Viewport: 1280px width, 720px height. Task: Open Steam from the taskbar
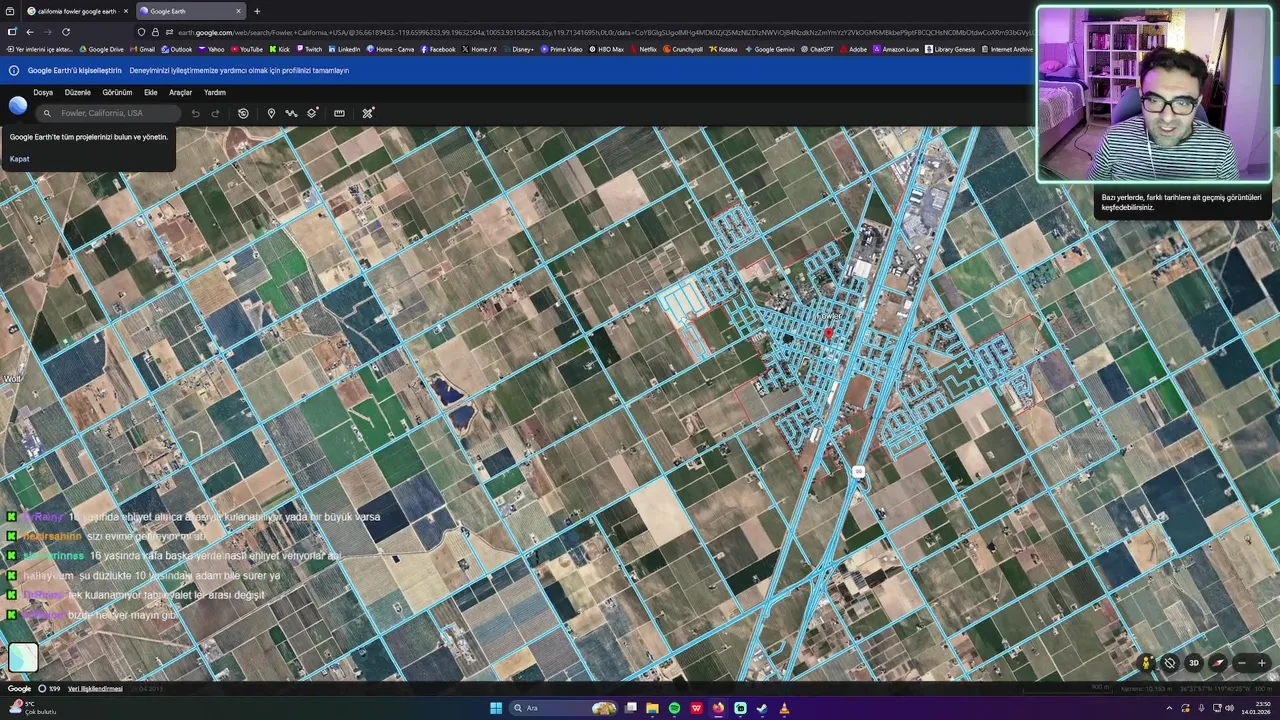(x=762, y=708)
